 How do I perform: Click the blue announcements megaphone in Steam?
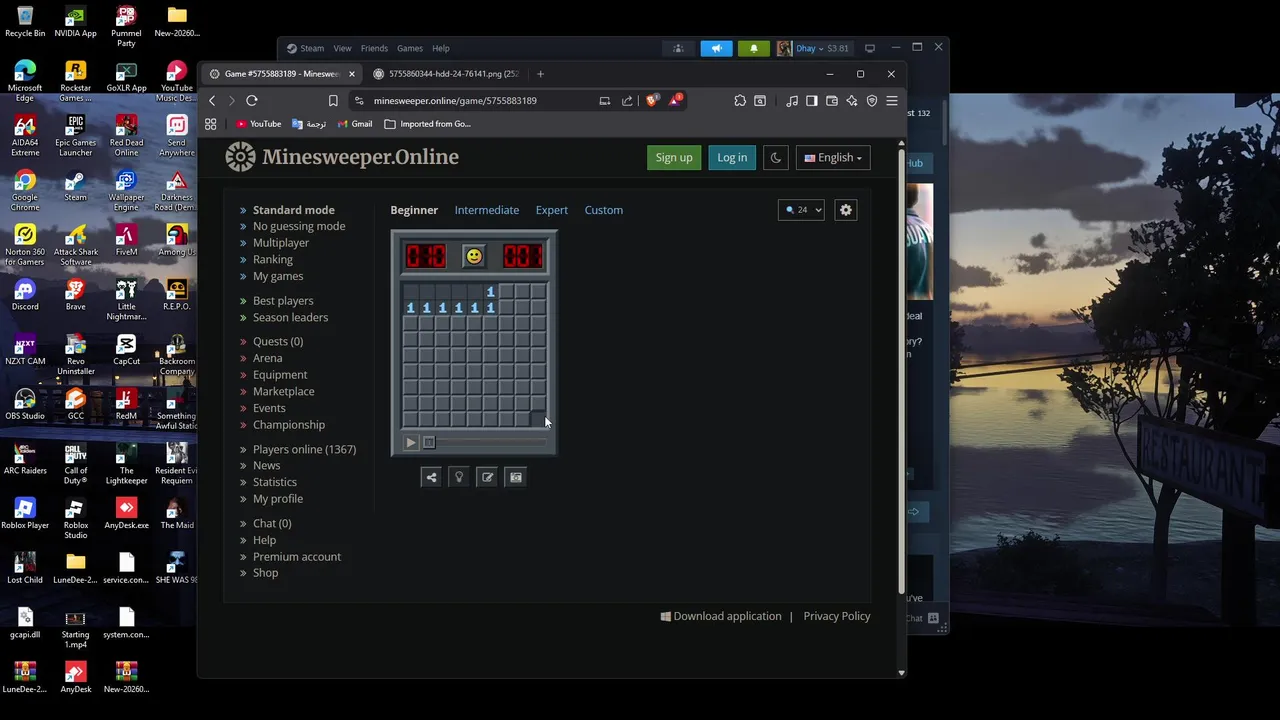pos(716,48)
